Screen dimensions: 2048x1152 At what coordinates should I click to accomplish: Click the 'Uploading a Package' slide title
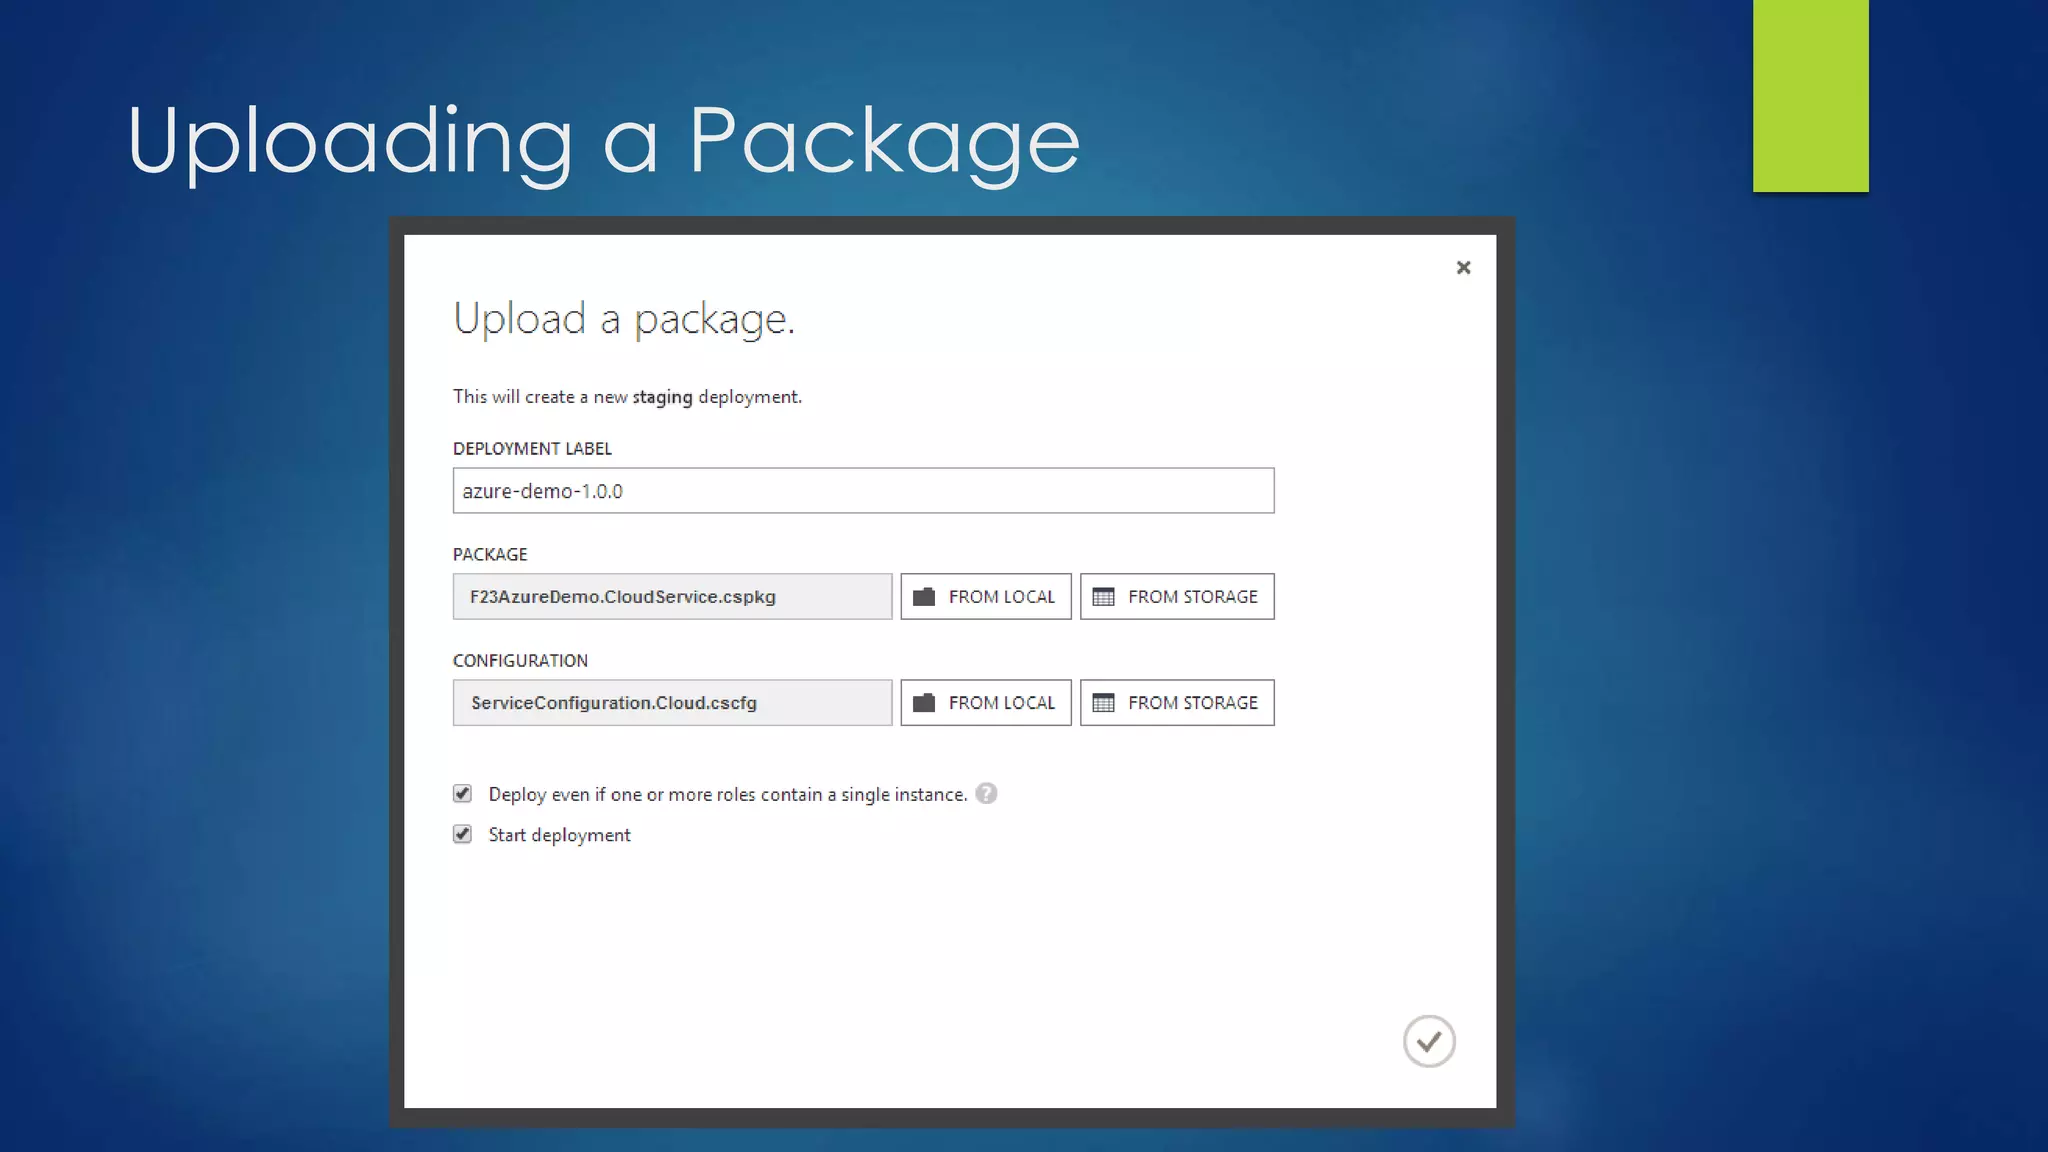click(603, 140)
